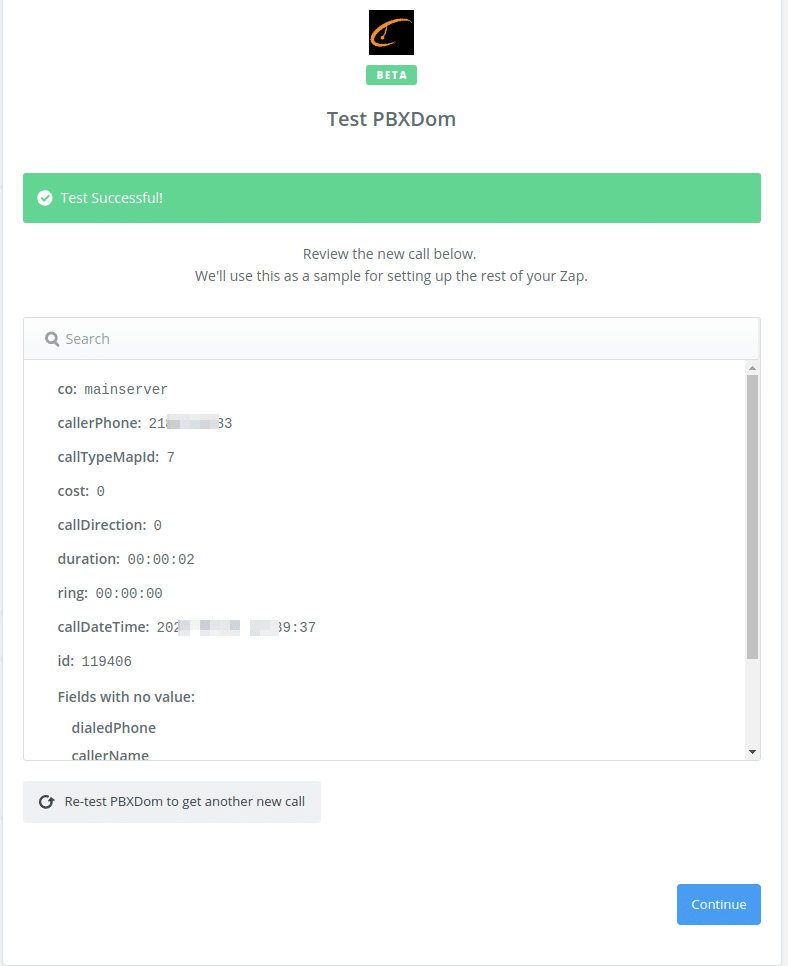Click the callerName empty field entry
The height and width of the screenshot is (966, 788).
click(108, 755)
